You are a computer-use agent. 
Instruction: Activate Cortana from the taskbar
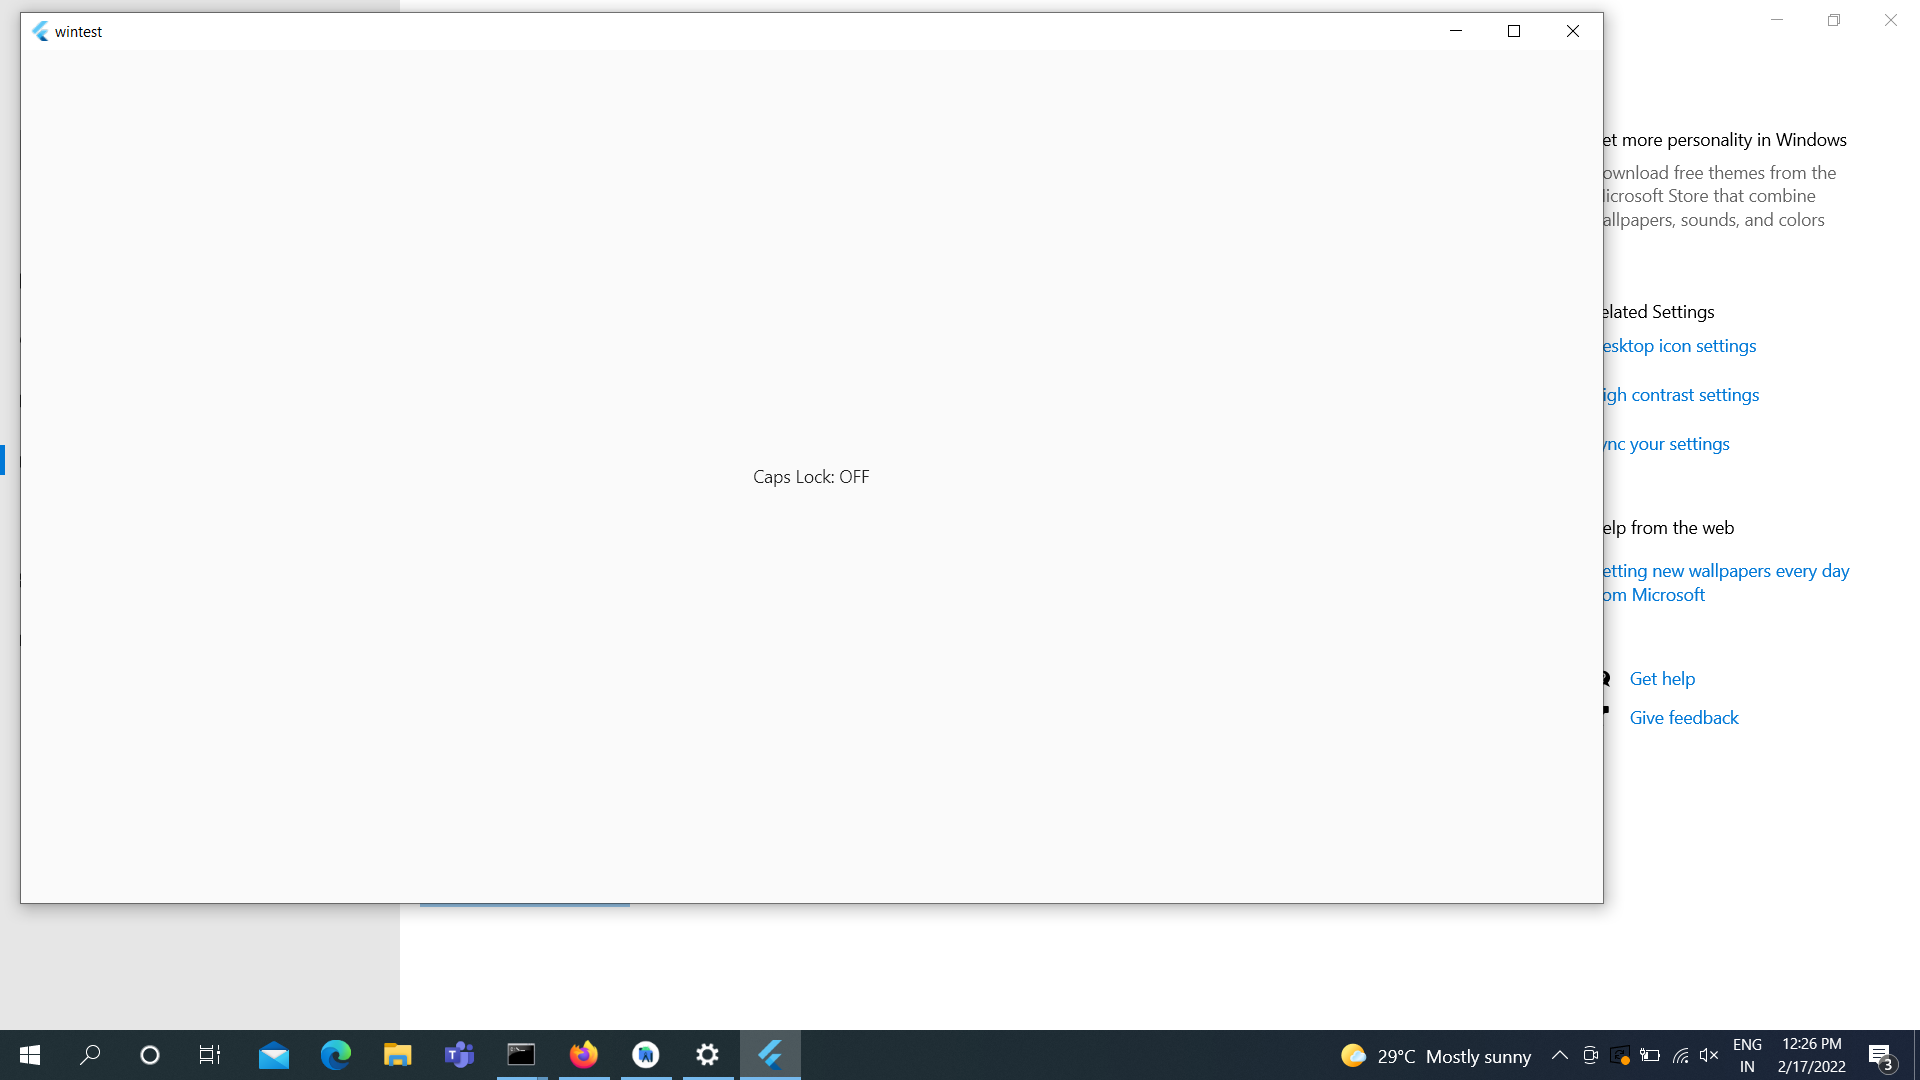149,1055
